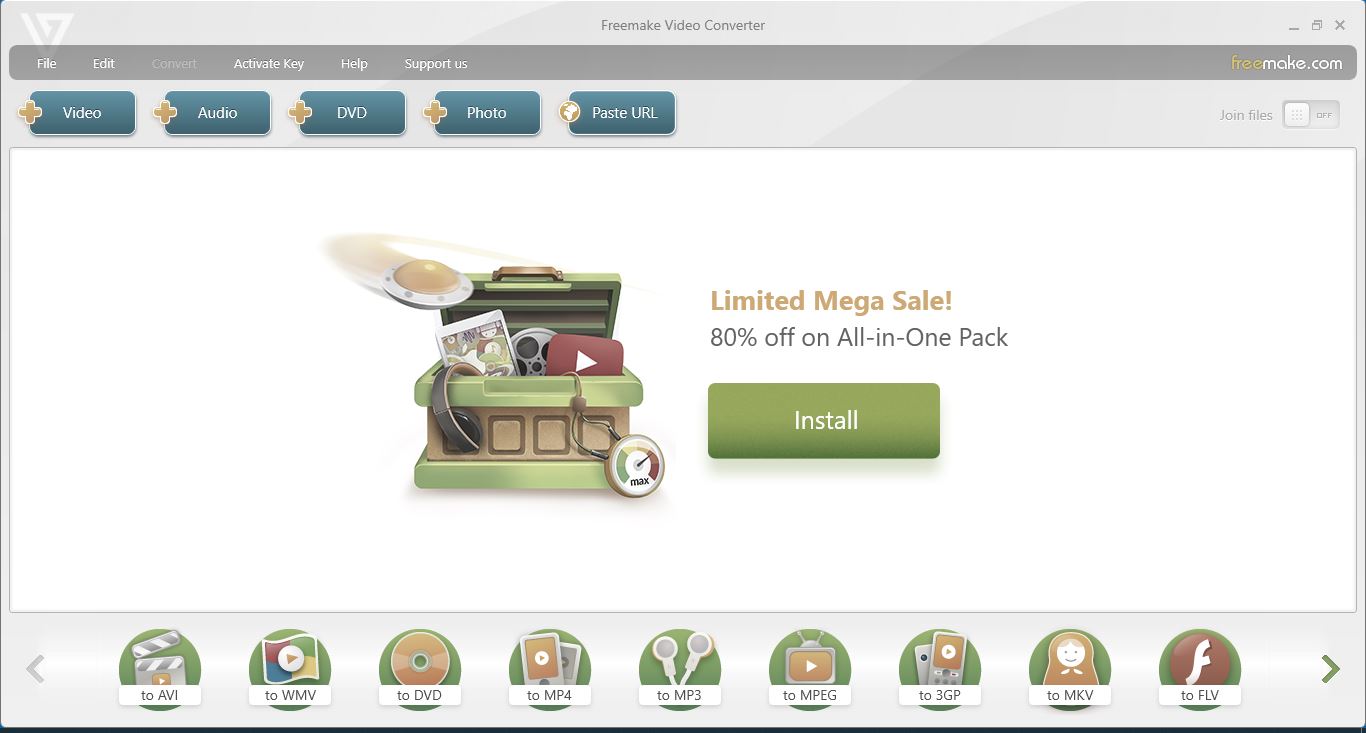Open the Help menu
Viewport: 1366px width, 733px height.
(354, 63)
